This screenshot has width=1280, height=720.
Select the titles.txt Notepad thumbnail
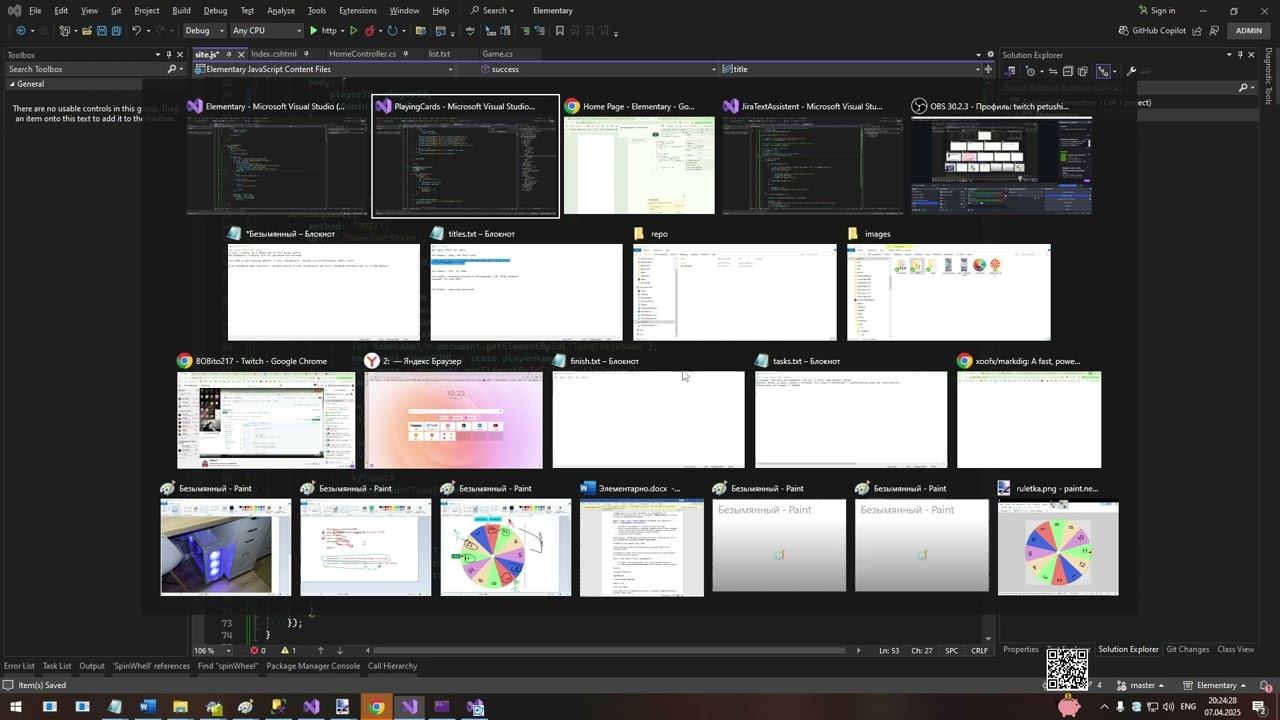coord(526,284)
